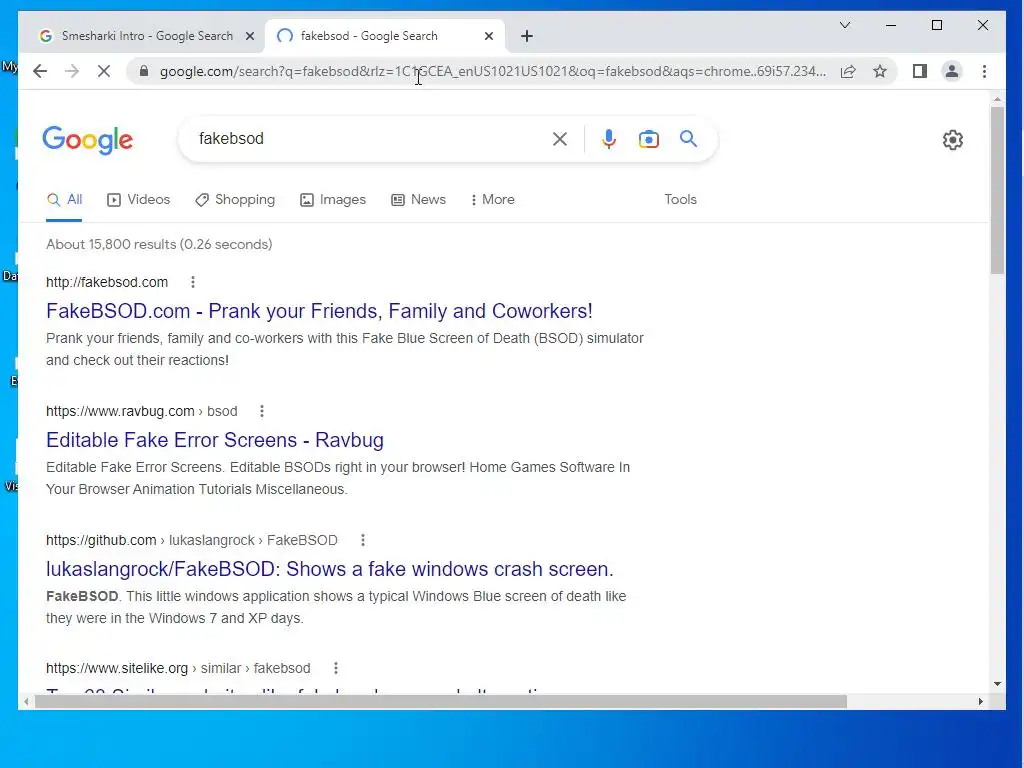Viewport: 1024px width, 768px height.
Task: Switch to Videos results
Action: coord(138,199)
